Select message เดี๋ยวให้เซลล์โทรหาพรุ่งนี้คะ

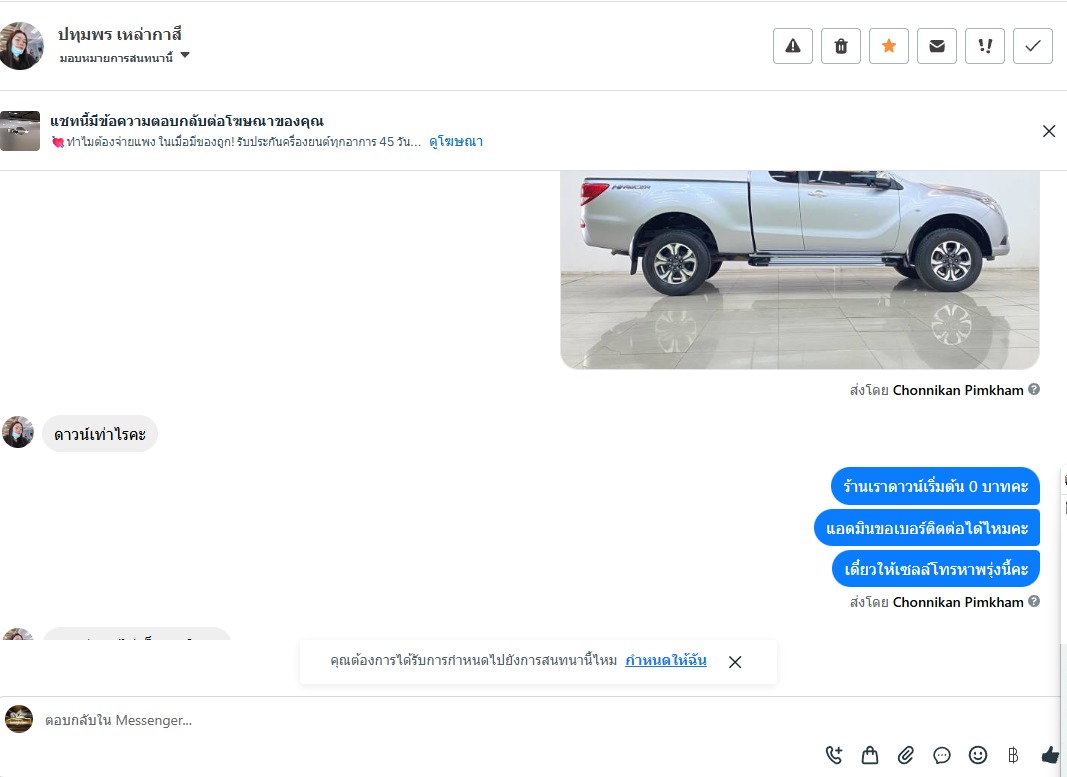(936, 569)
